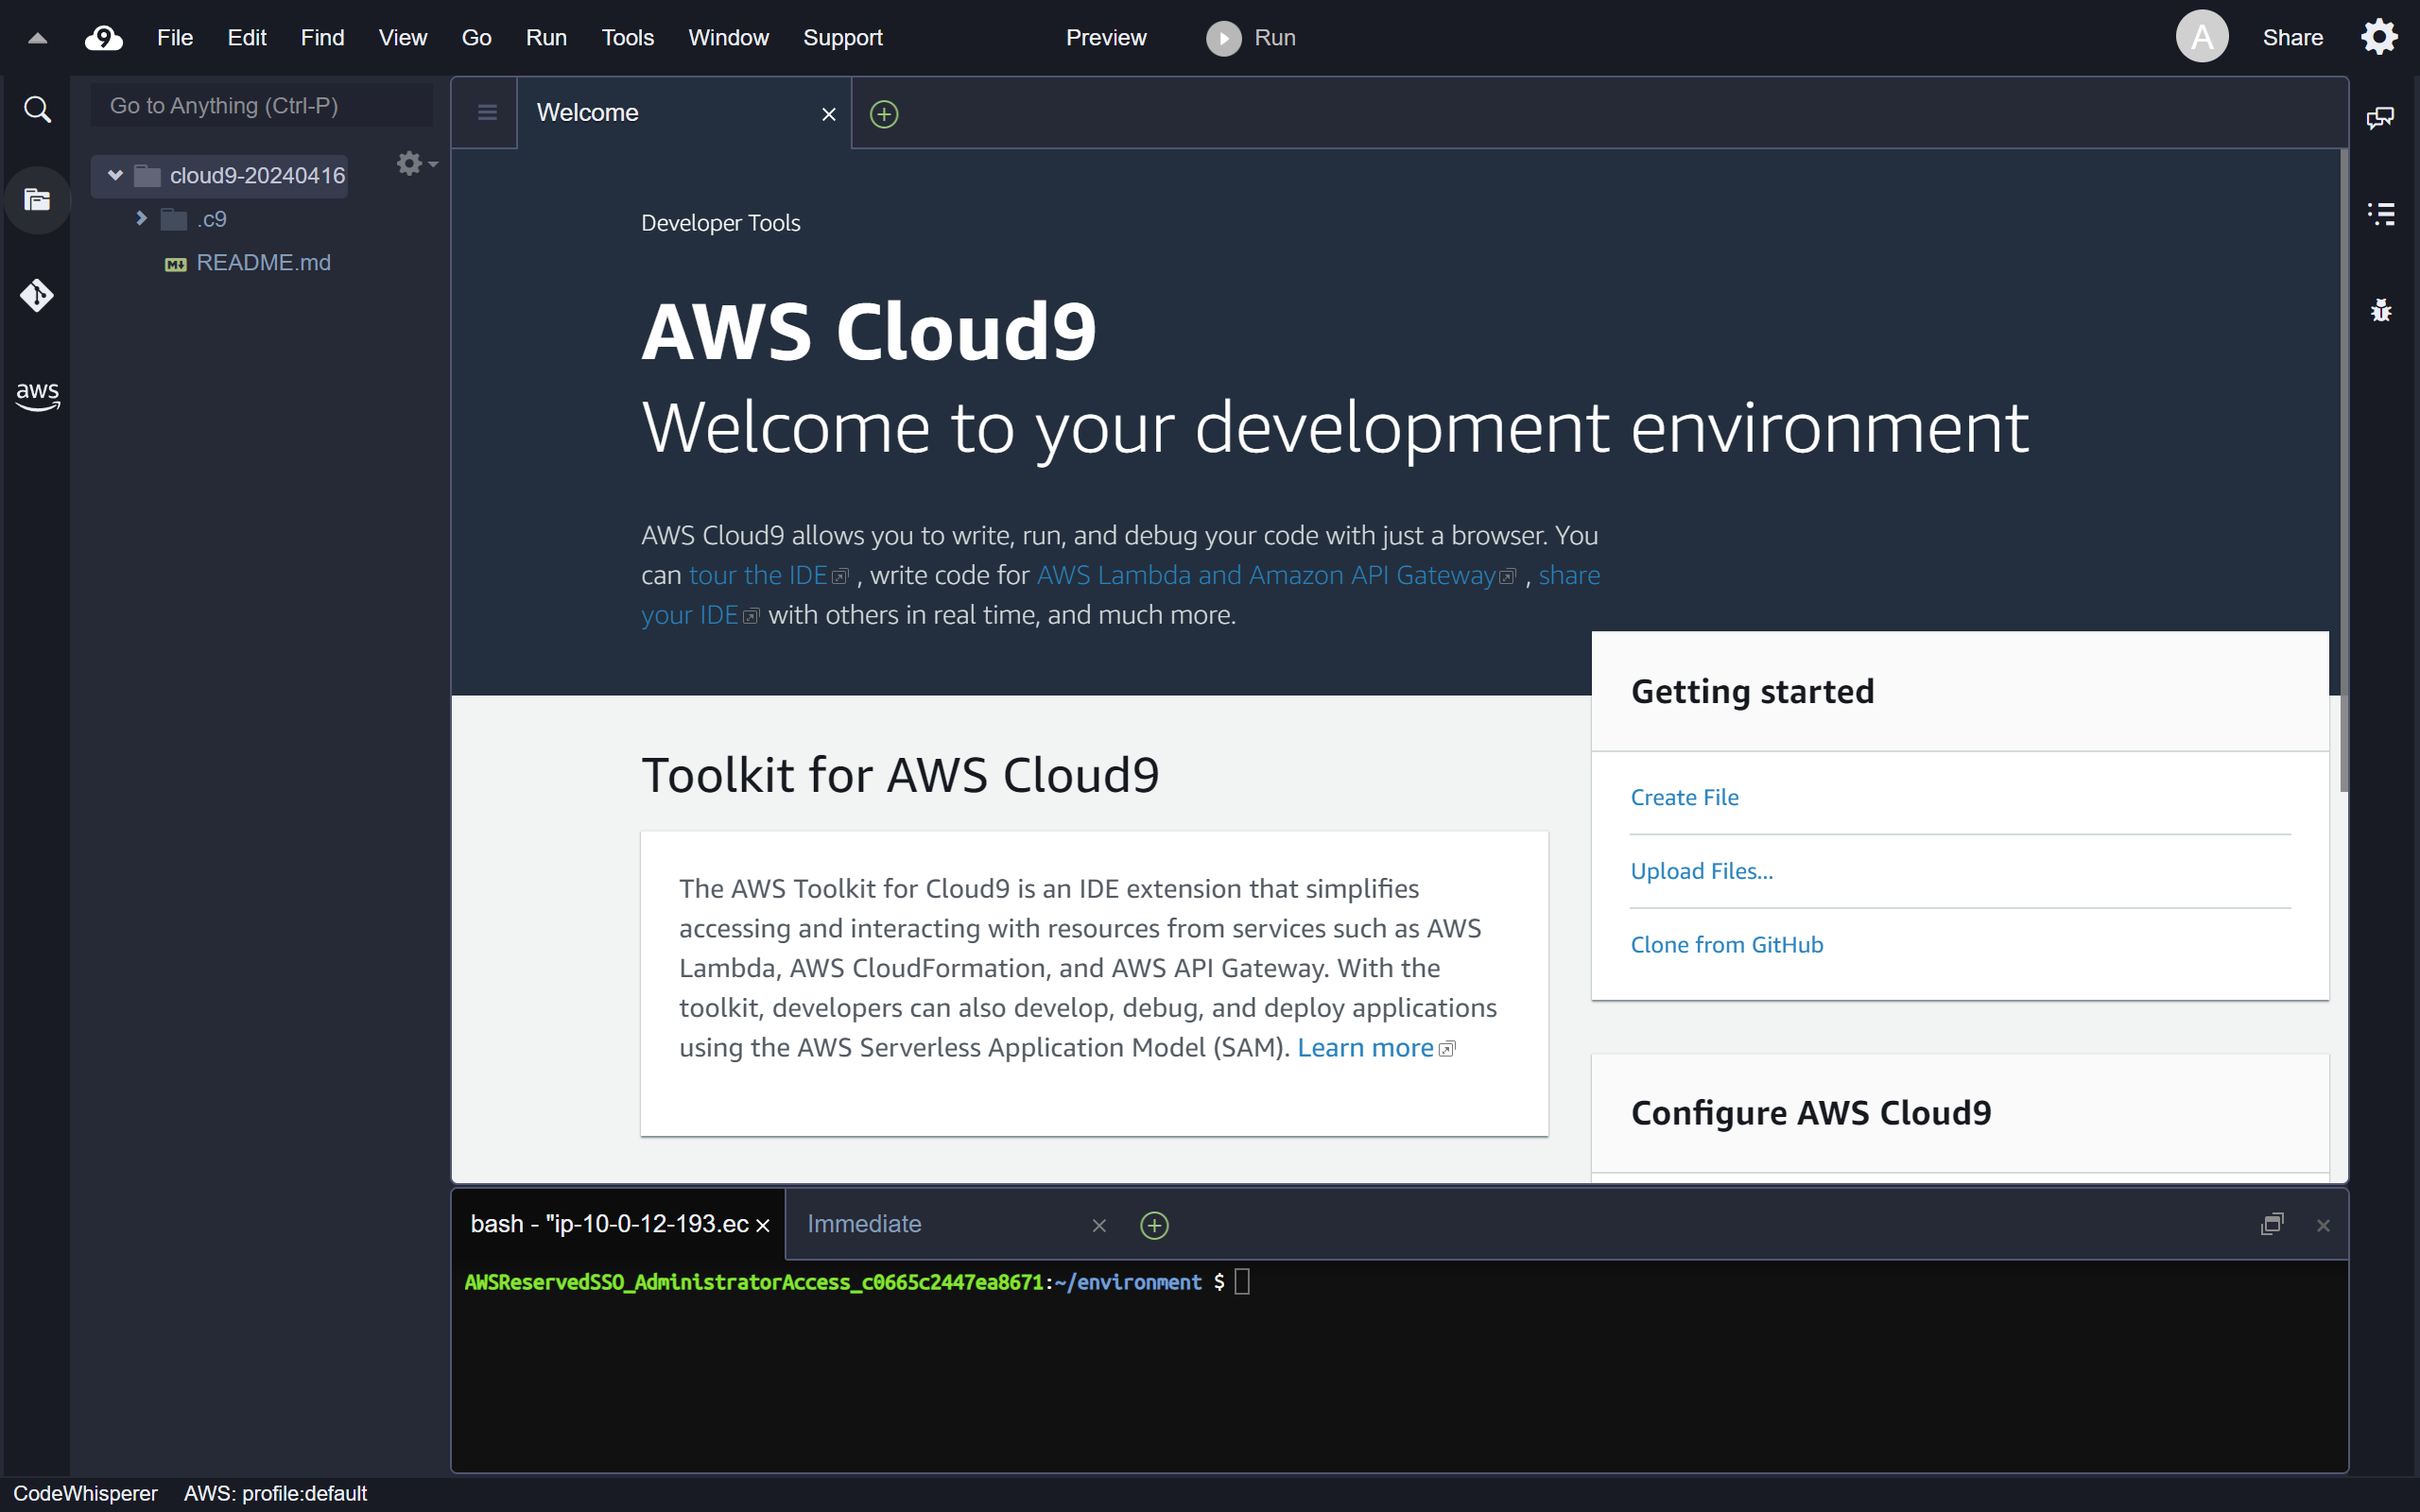
Task: Open the AWS Toolkit sidebar panel
Action: coord(37,395)
